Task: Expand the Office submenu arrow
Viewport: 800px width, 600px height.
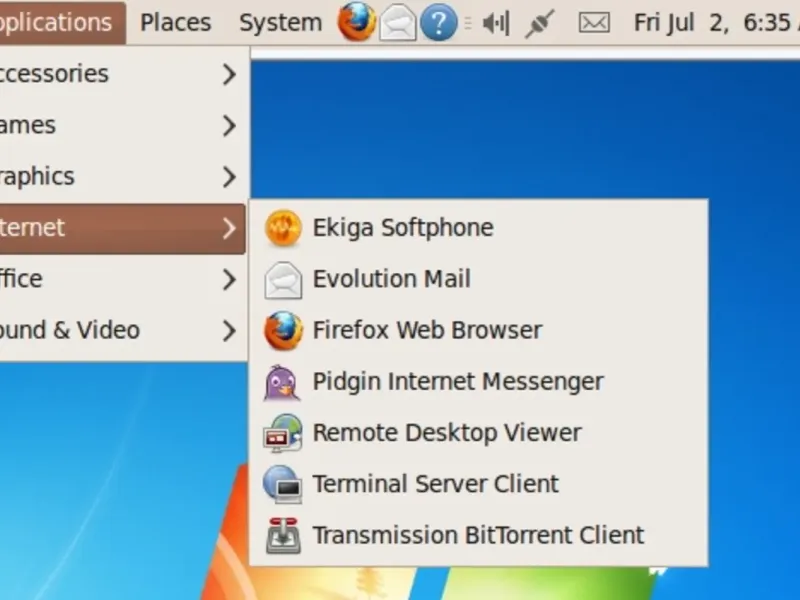Action: click(230, 280)
